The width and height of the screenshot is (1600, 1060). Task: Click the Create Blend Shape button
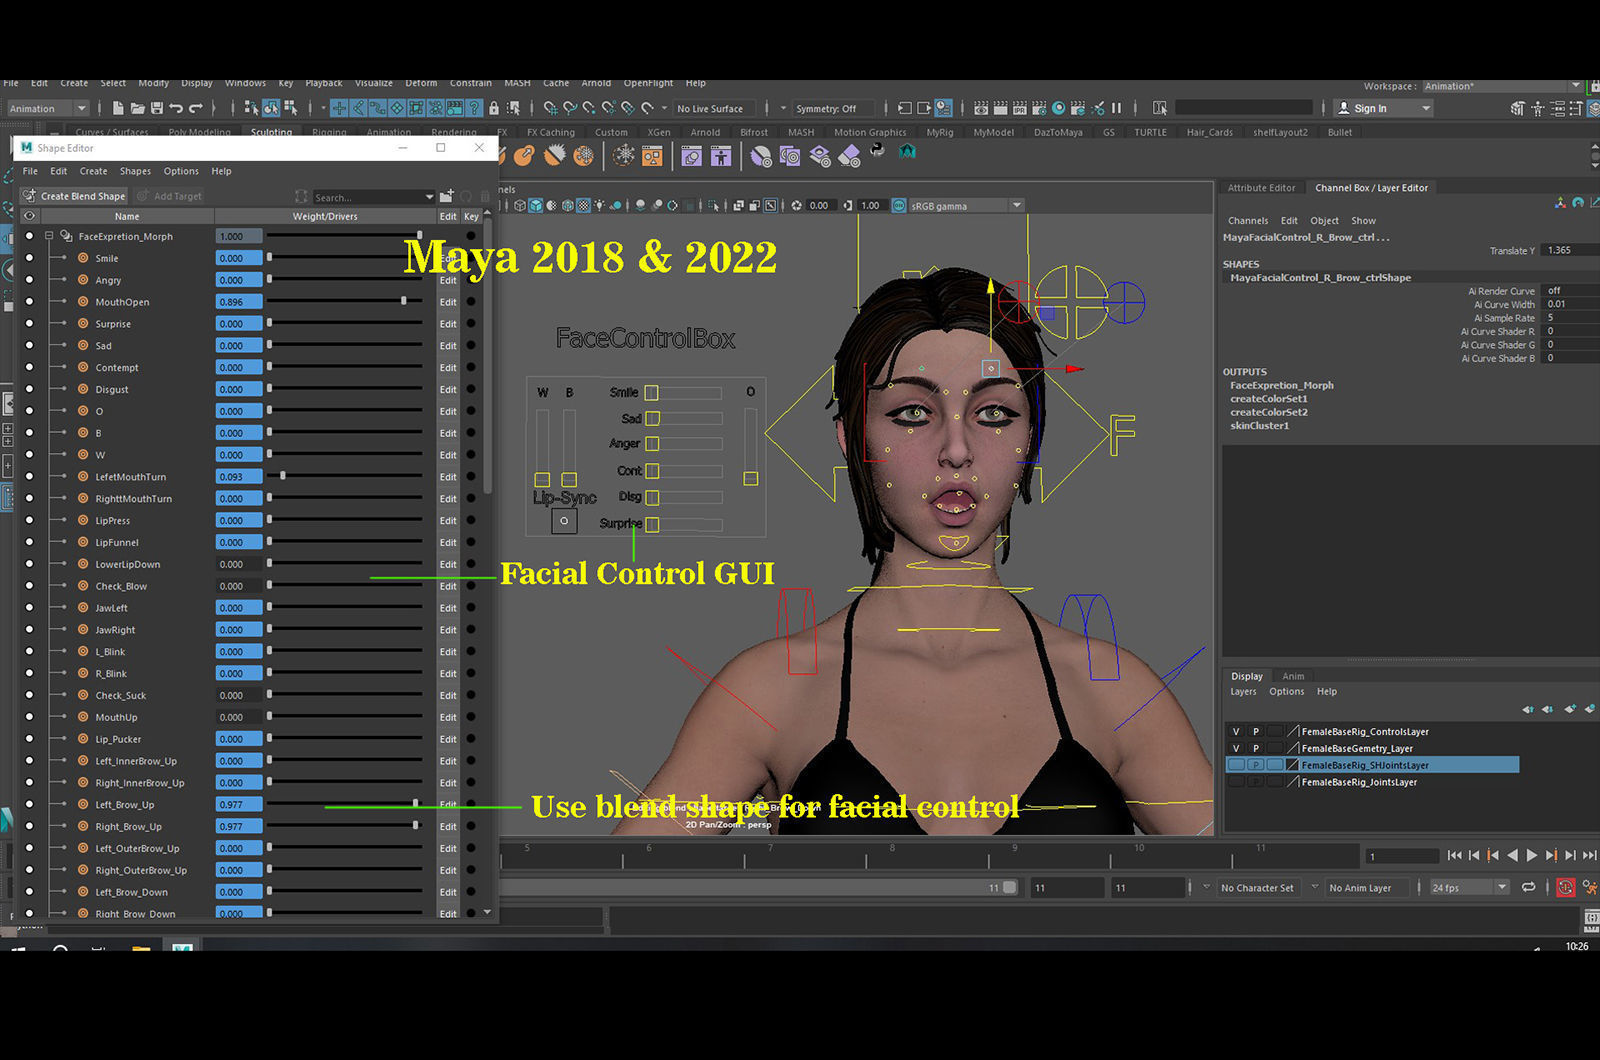point(75,196)
